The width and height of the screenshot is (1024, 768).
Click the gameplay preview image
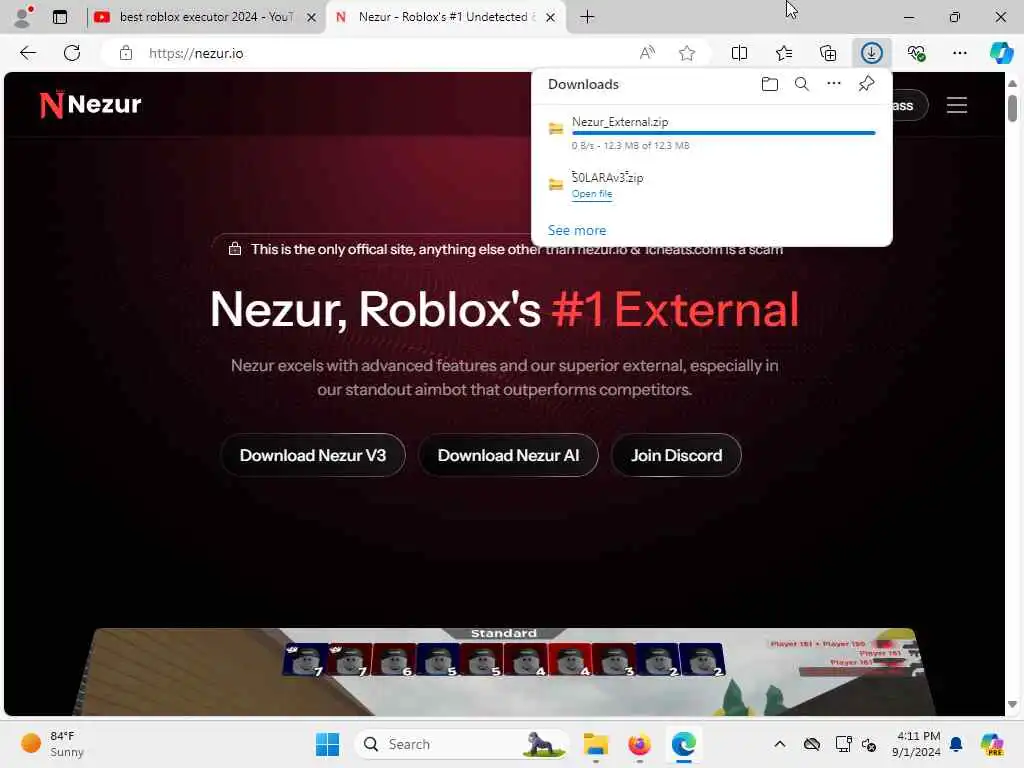pyautogui.click(x=504, y=671)
